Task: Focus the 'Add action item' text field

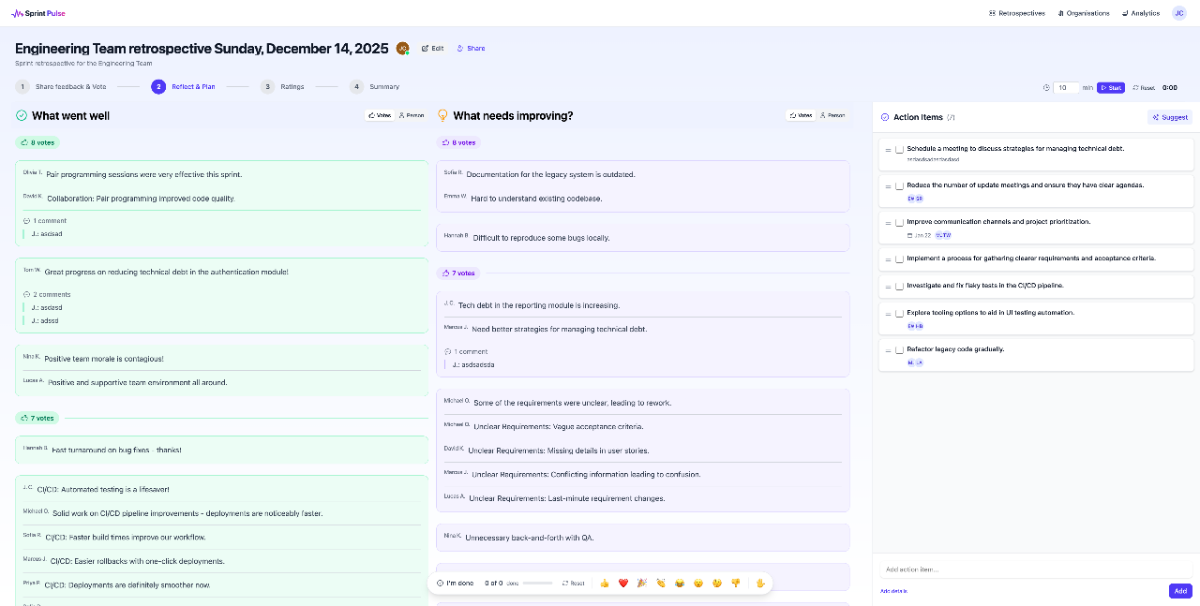Action: pos(1035,569)
